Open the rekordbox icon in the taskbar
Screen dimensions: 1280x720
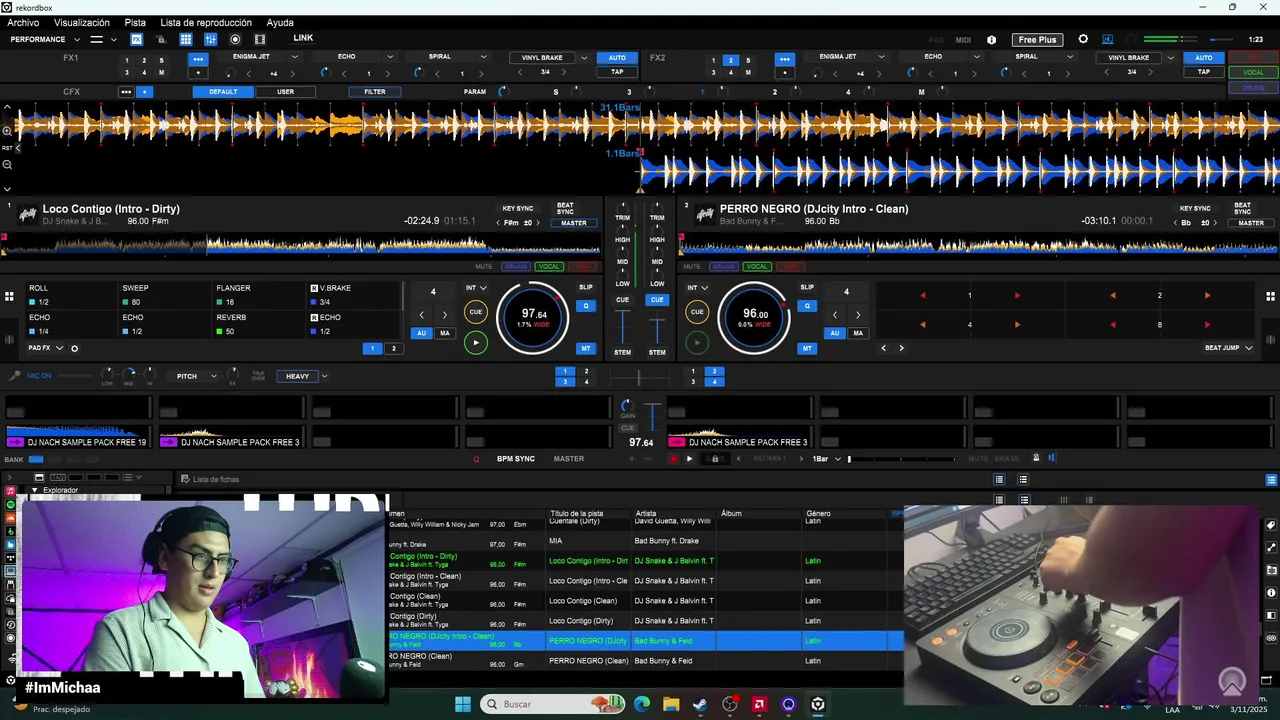point(818,704)
